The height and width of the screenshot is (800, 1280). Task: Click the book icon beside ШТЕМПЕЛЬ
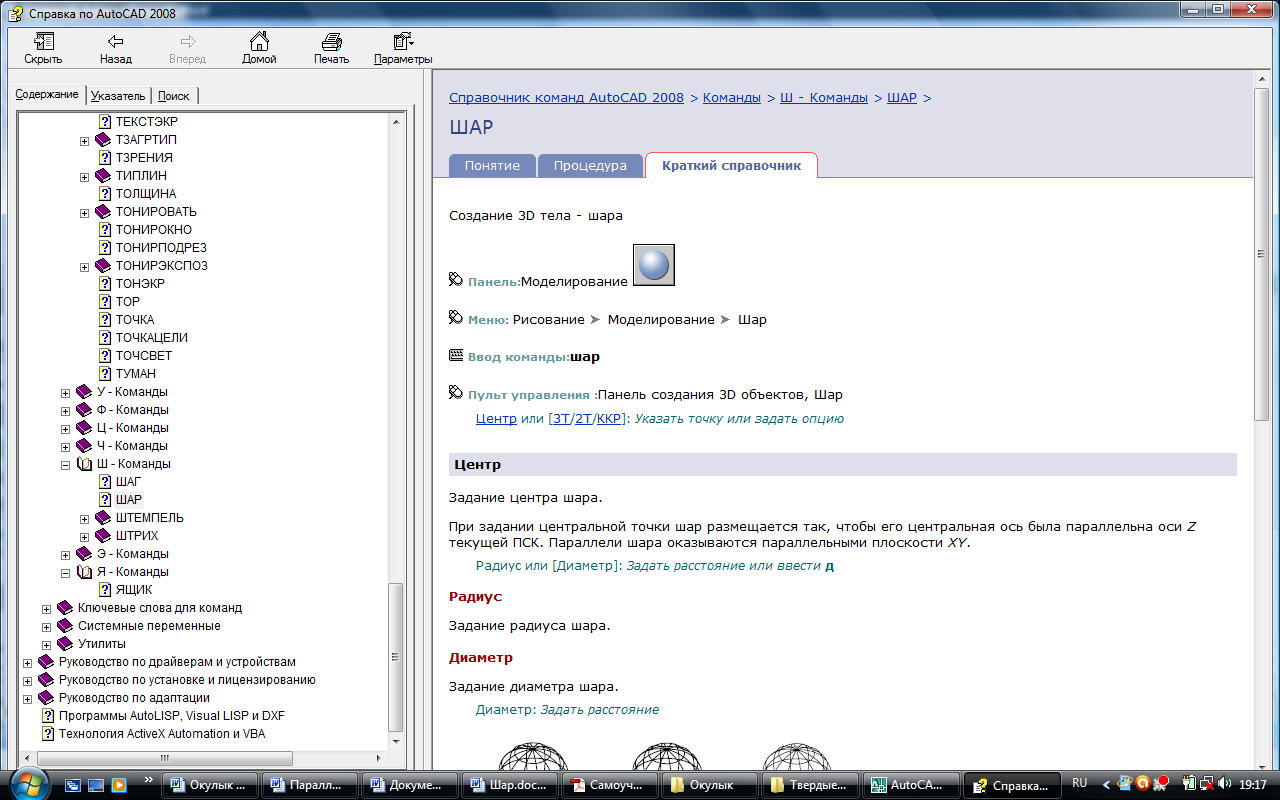103,518
